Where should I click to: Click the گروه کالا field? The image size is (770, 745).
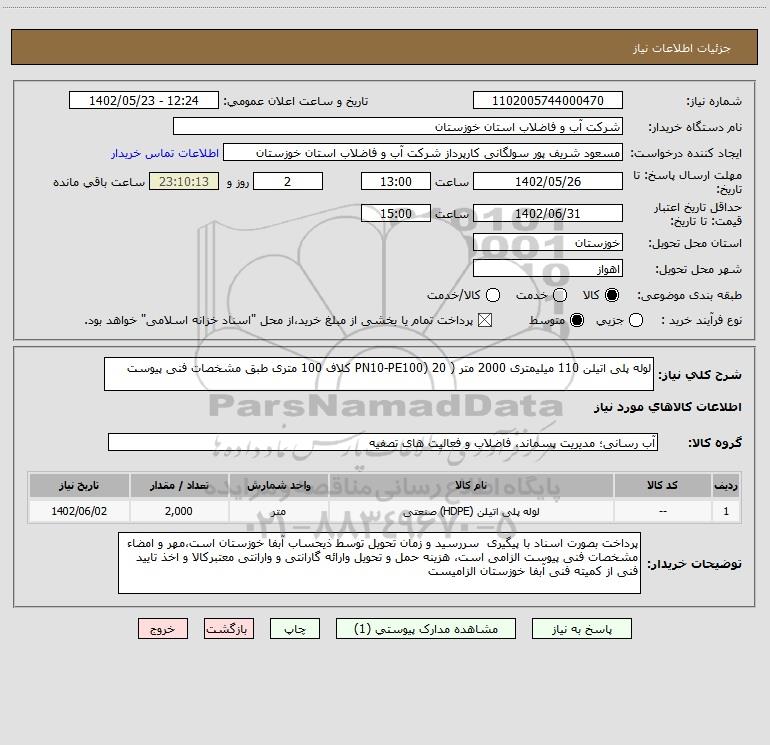pos(383,442)
